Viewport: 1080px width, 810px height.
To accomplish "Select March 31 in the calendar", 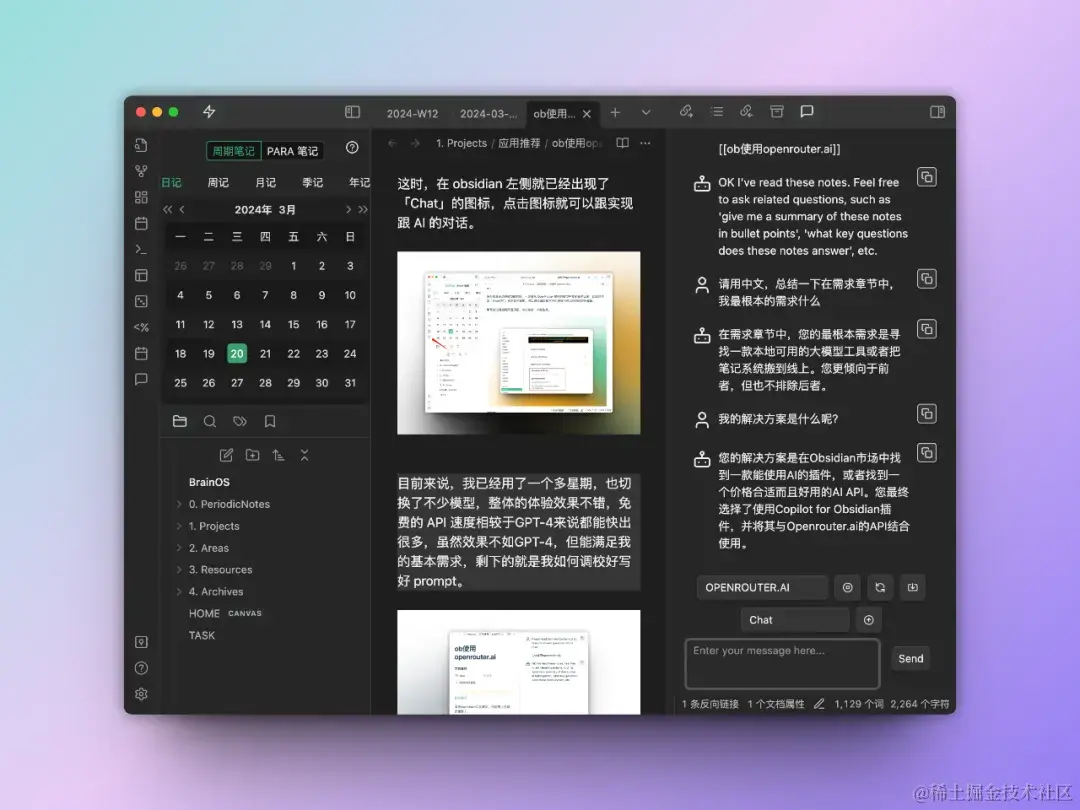I will (350, 383).
